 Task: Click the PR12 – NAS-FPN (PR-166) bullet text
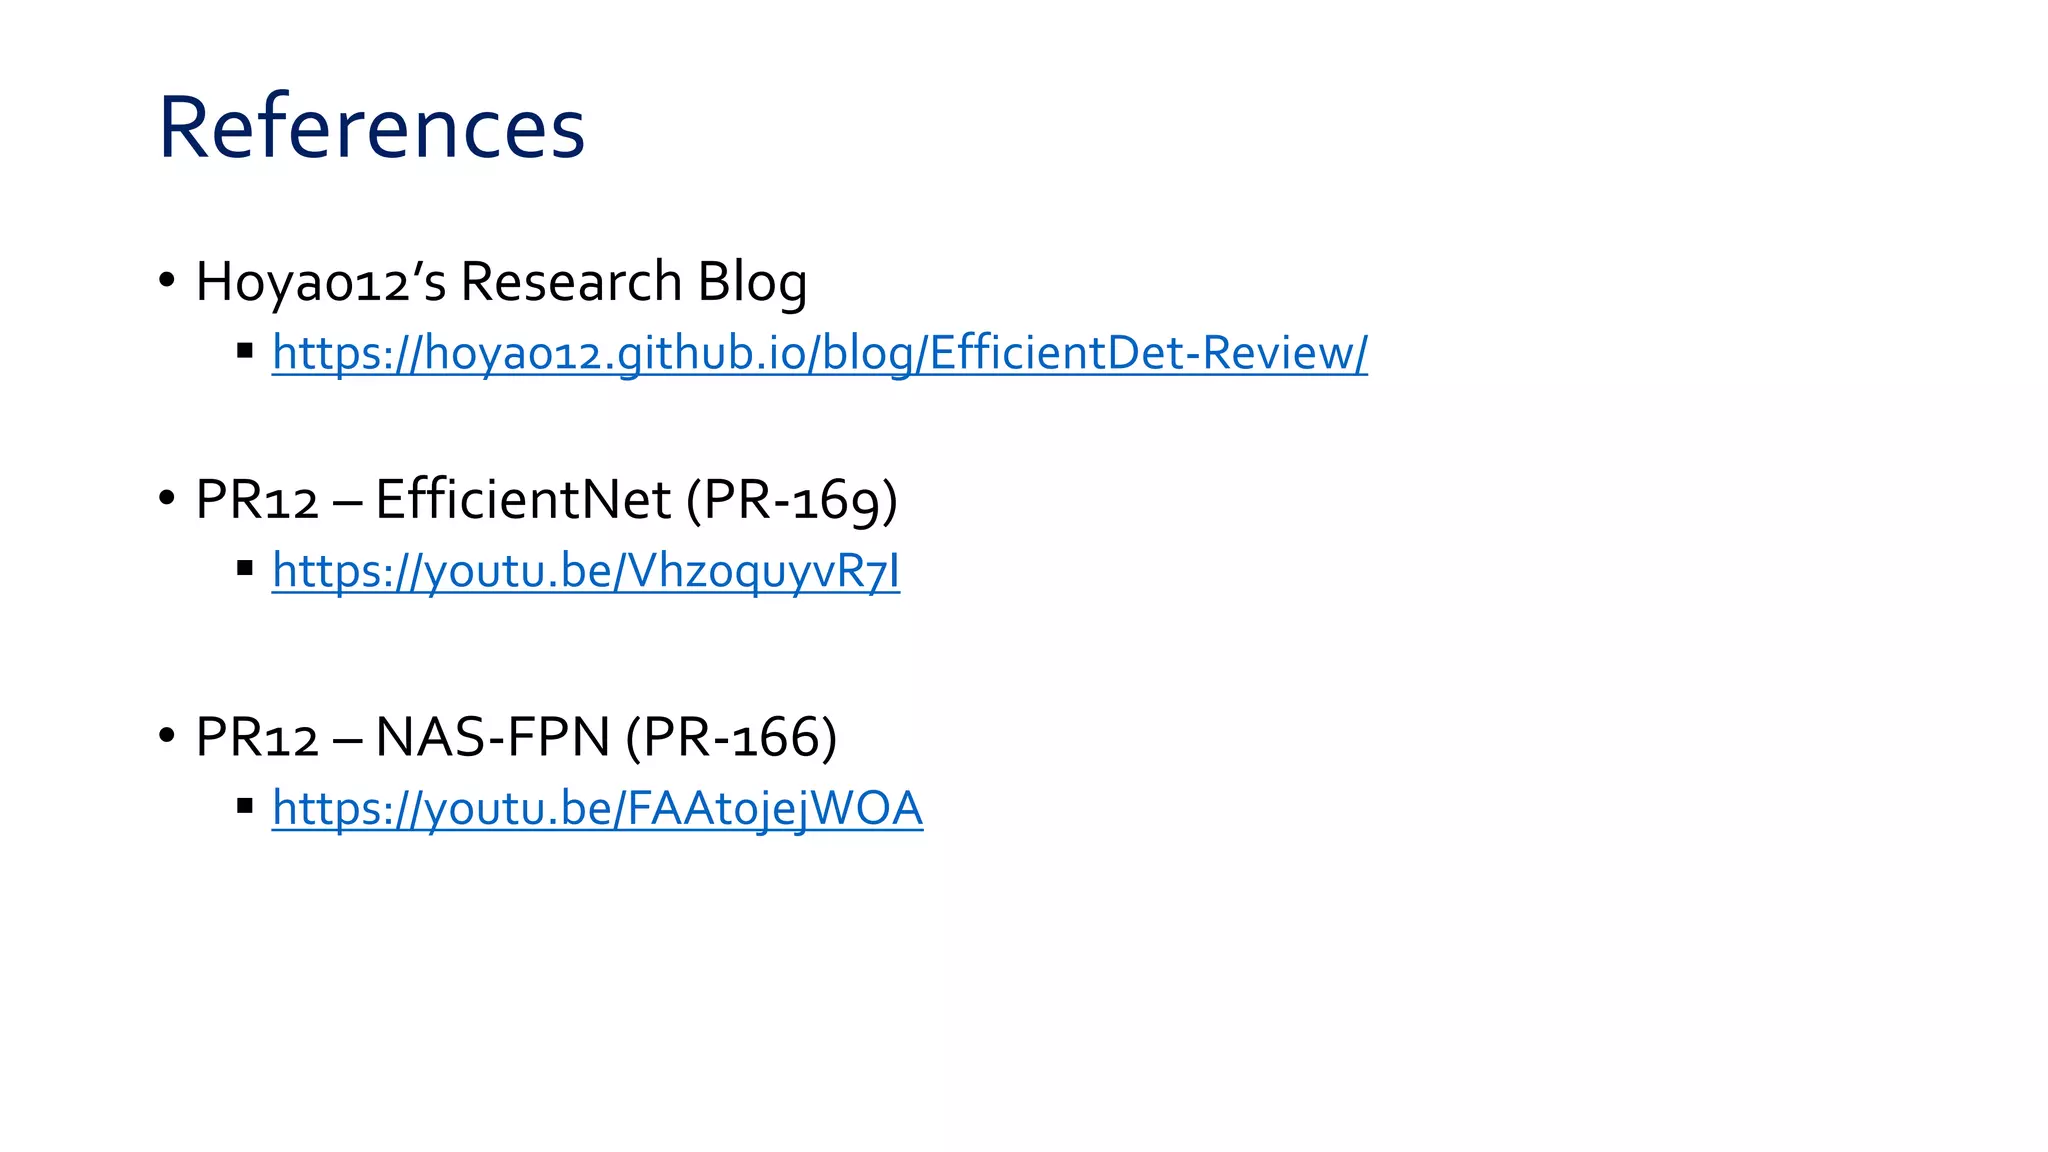pos(516,737)
